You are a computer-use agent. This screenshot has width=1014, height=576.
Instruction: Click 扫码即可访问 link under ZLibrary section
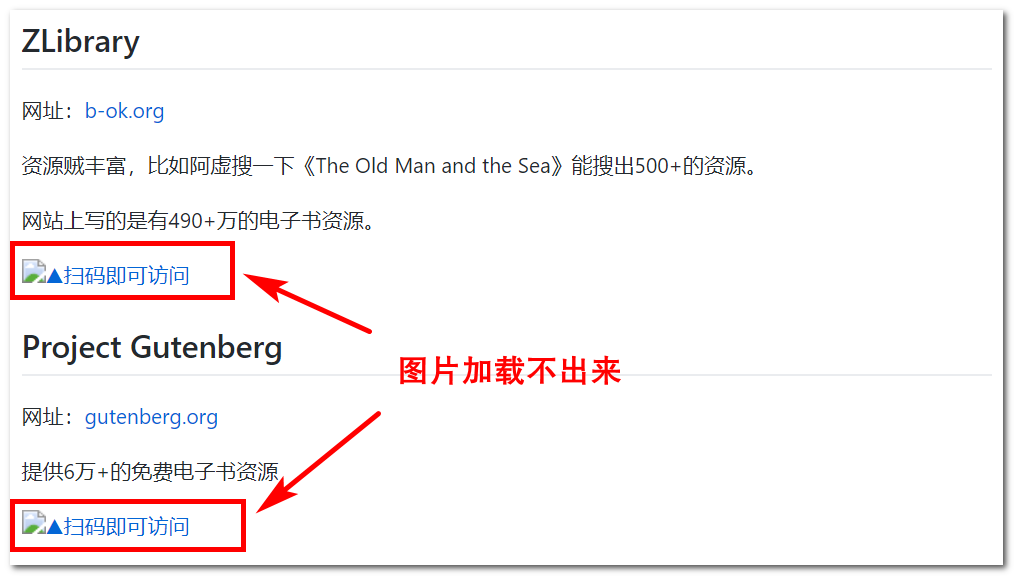126,276
